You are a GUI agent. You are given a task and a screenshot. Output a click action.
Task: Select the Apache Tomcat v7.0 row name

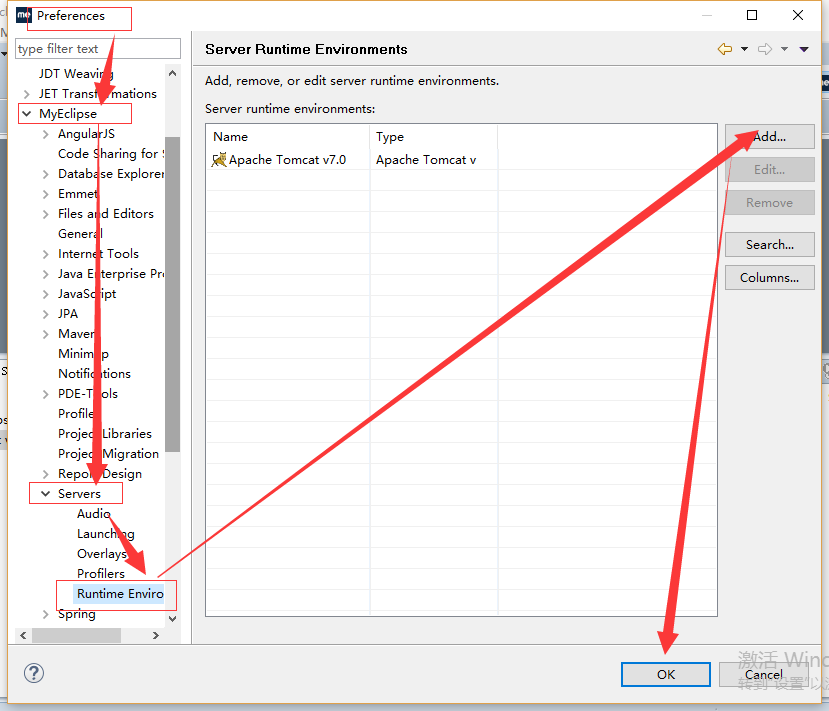287,160
